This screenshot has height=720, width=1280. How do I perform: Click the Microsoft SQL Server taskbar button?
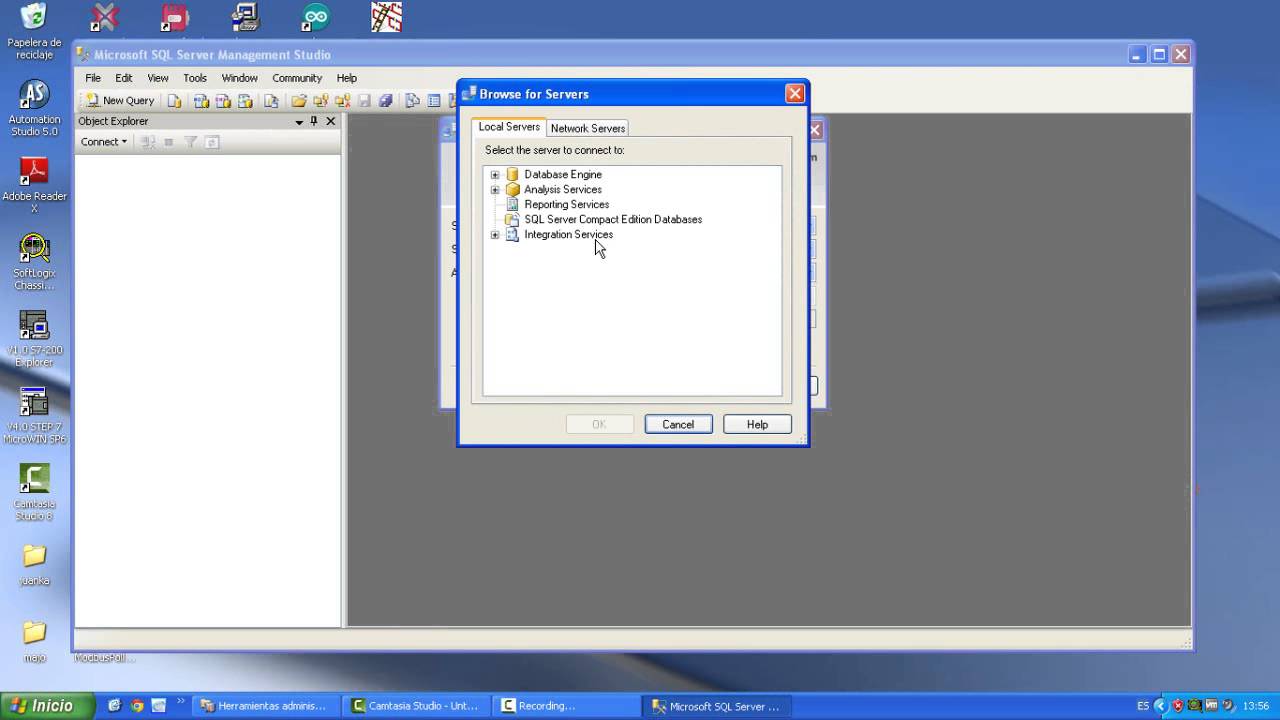(x=716, y=706)
